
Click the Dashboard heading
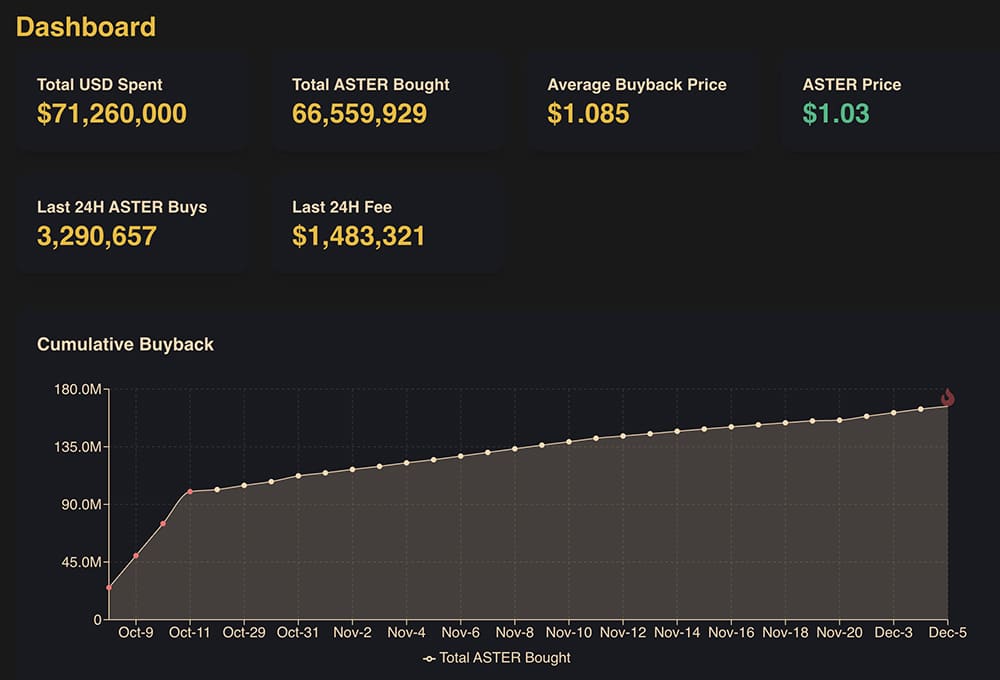pyautogui.click(x=85, y=27)
